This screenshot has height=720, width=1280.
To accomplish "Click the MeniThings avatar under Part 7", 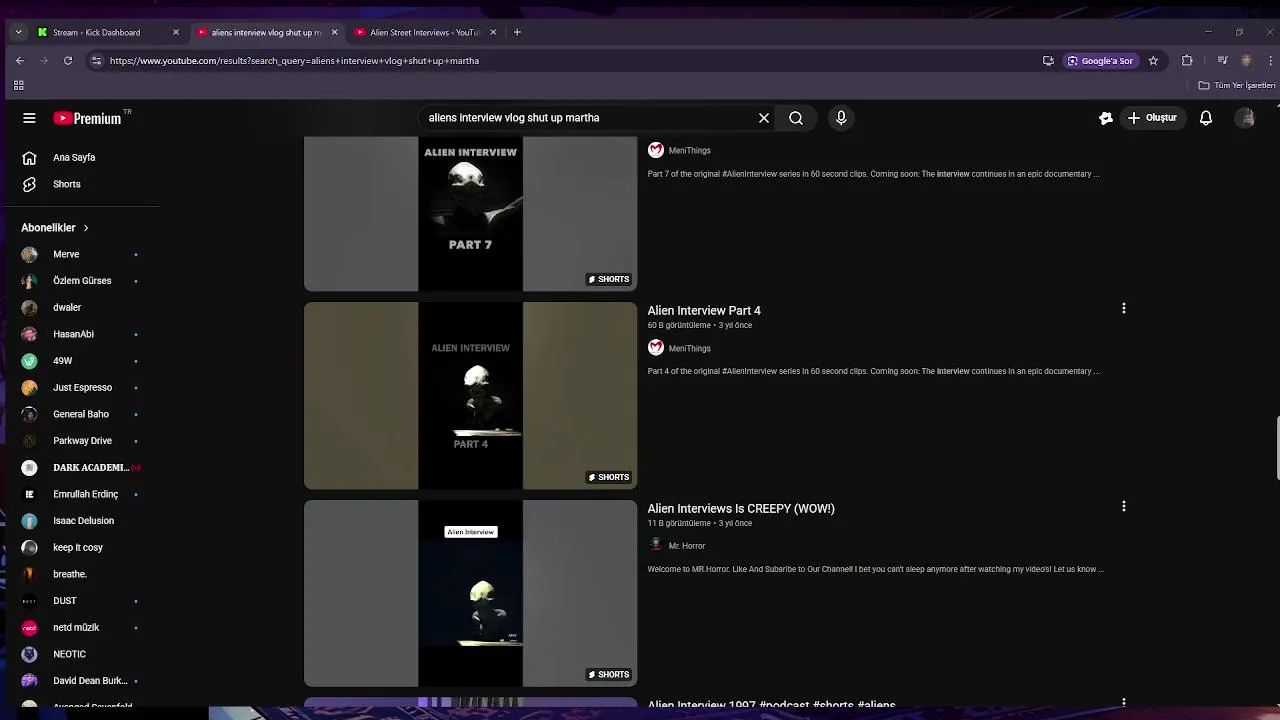I will point(656,150).
